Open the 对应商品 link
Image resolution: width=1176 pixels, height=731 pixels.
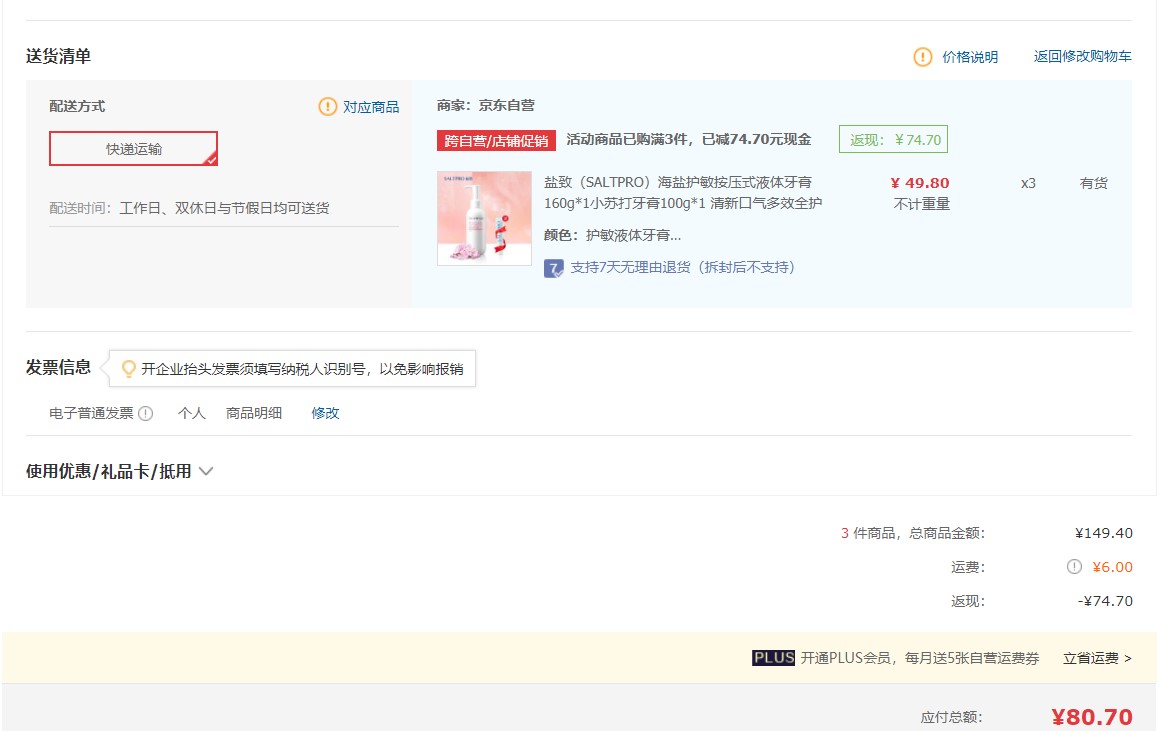pos(371,107)
